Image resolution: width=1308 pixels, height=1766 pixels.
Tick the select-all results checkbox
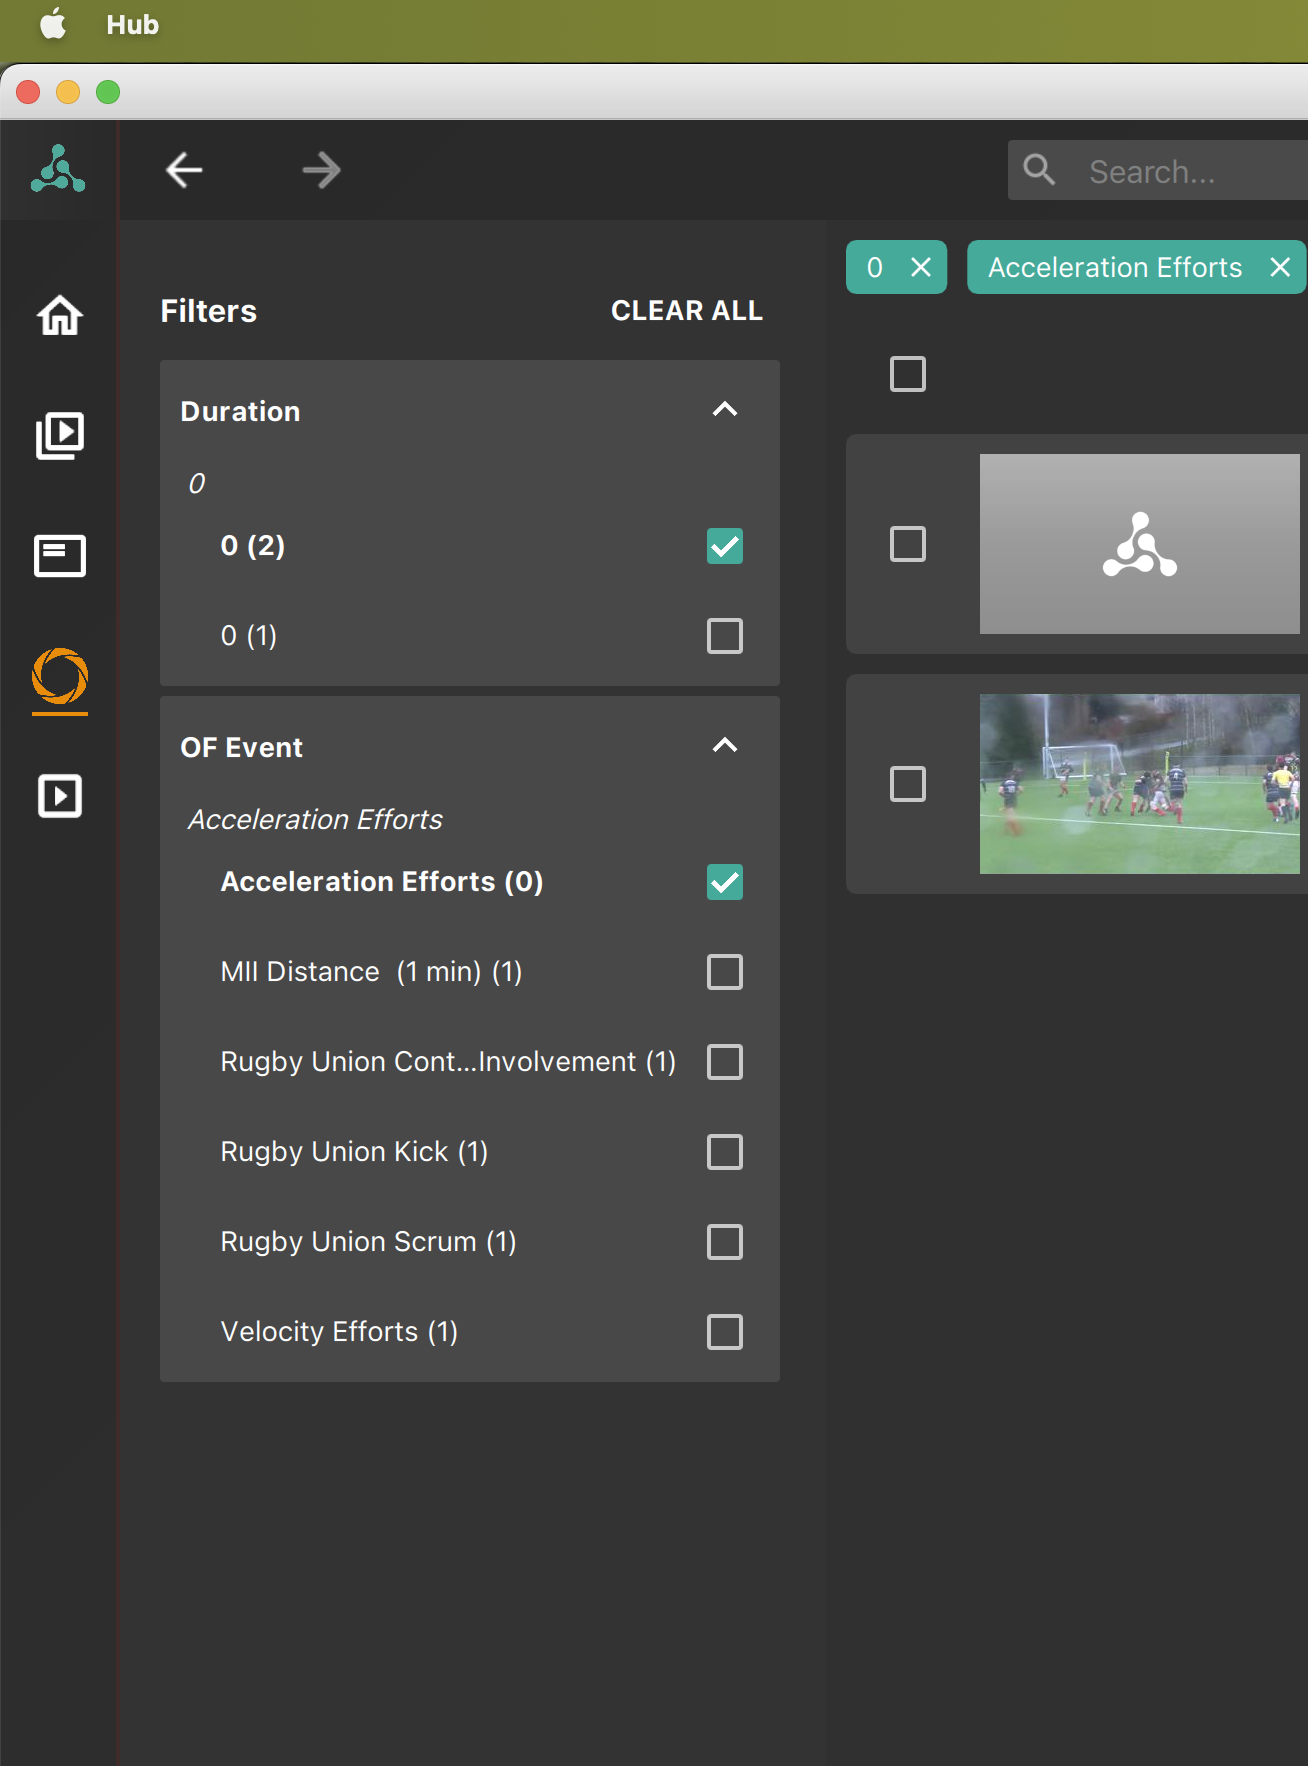(x=908, y=374)
